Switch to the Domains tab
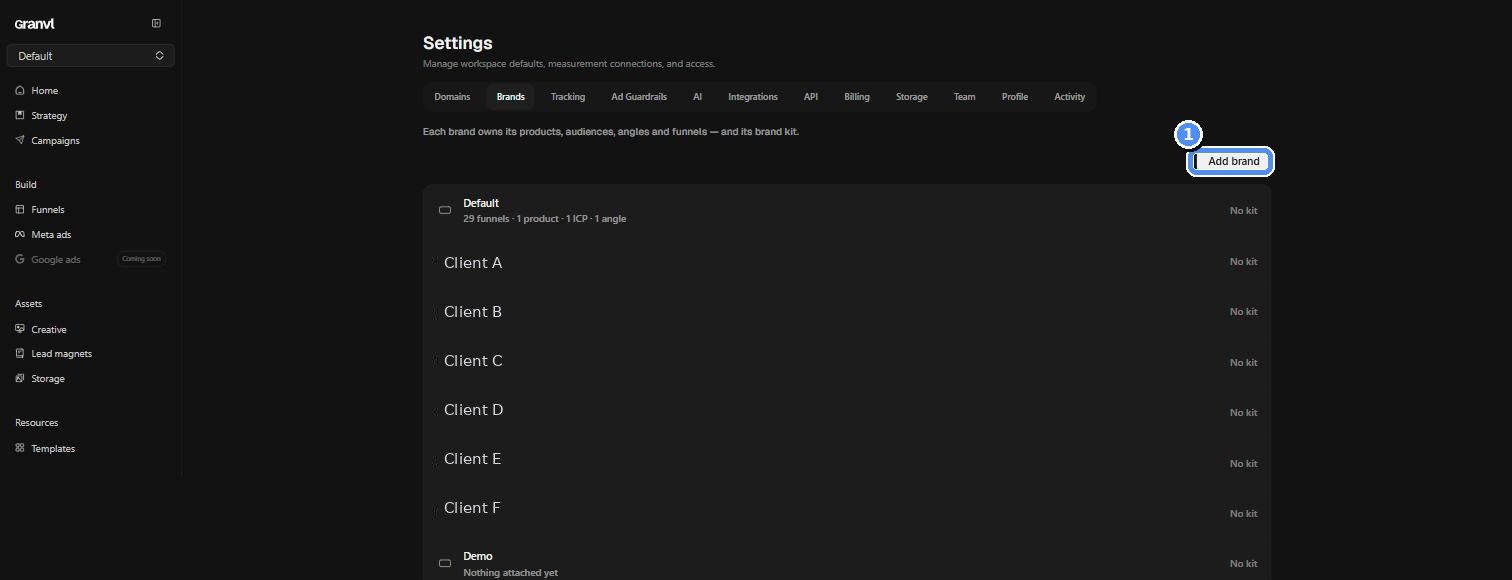The height and width of the screenshot is (580, 1512). 452,97
